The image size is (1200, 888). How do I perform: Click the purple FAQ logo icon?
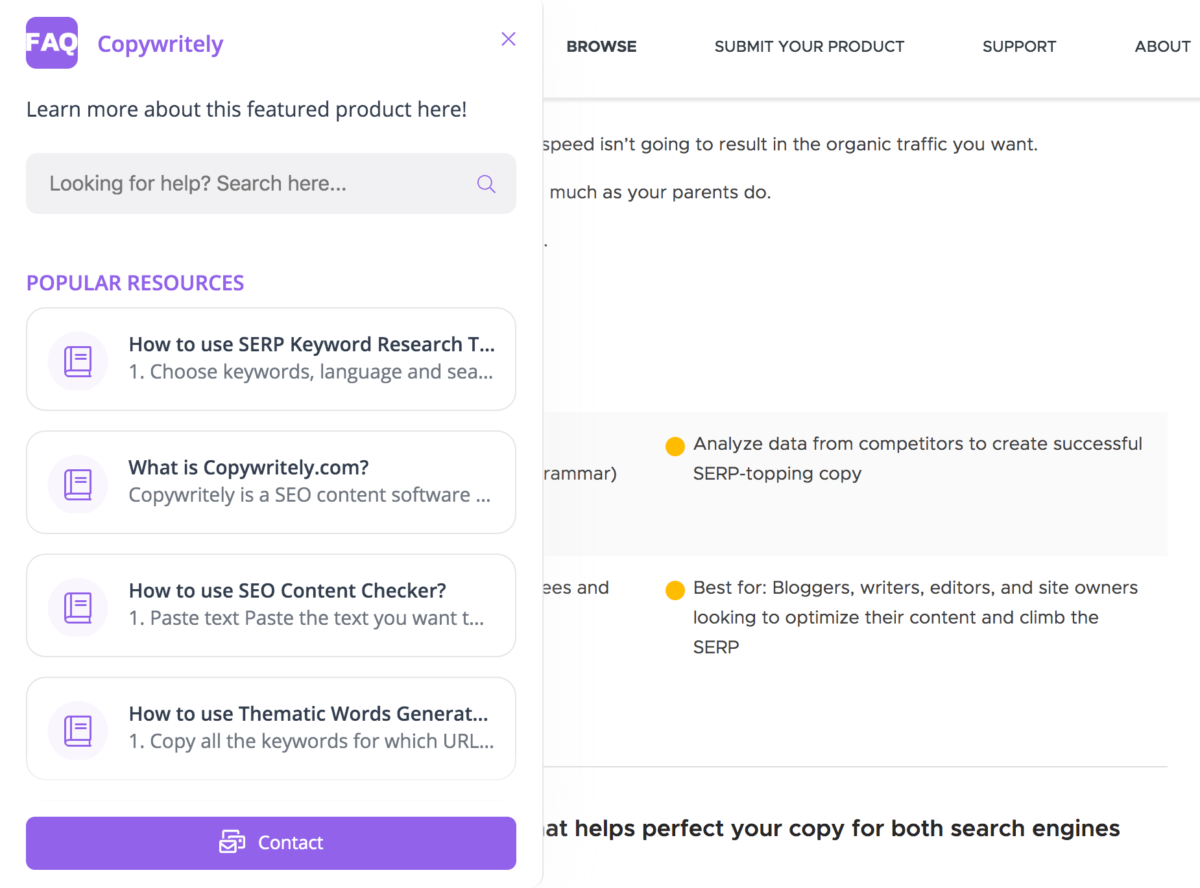[51, 44]
